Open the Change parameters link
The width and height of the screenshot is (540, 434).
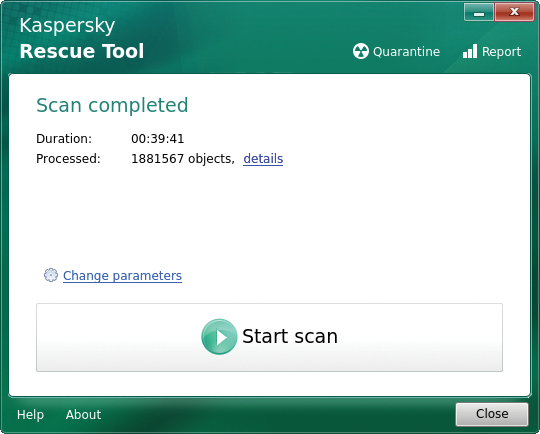[x=122, y=276]
